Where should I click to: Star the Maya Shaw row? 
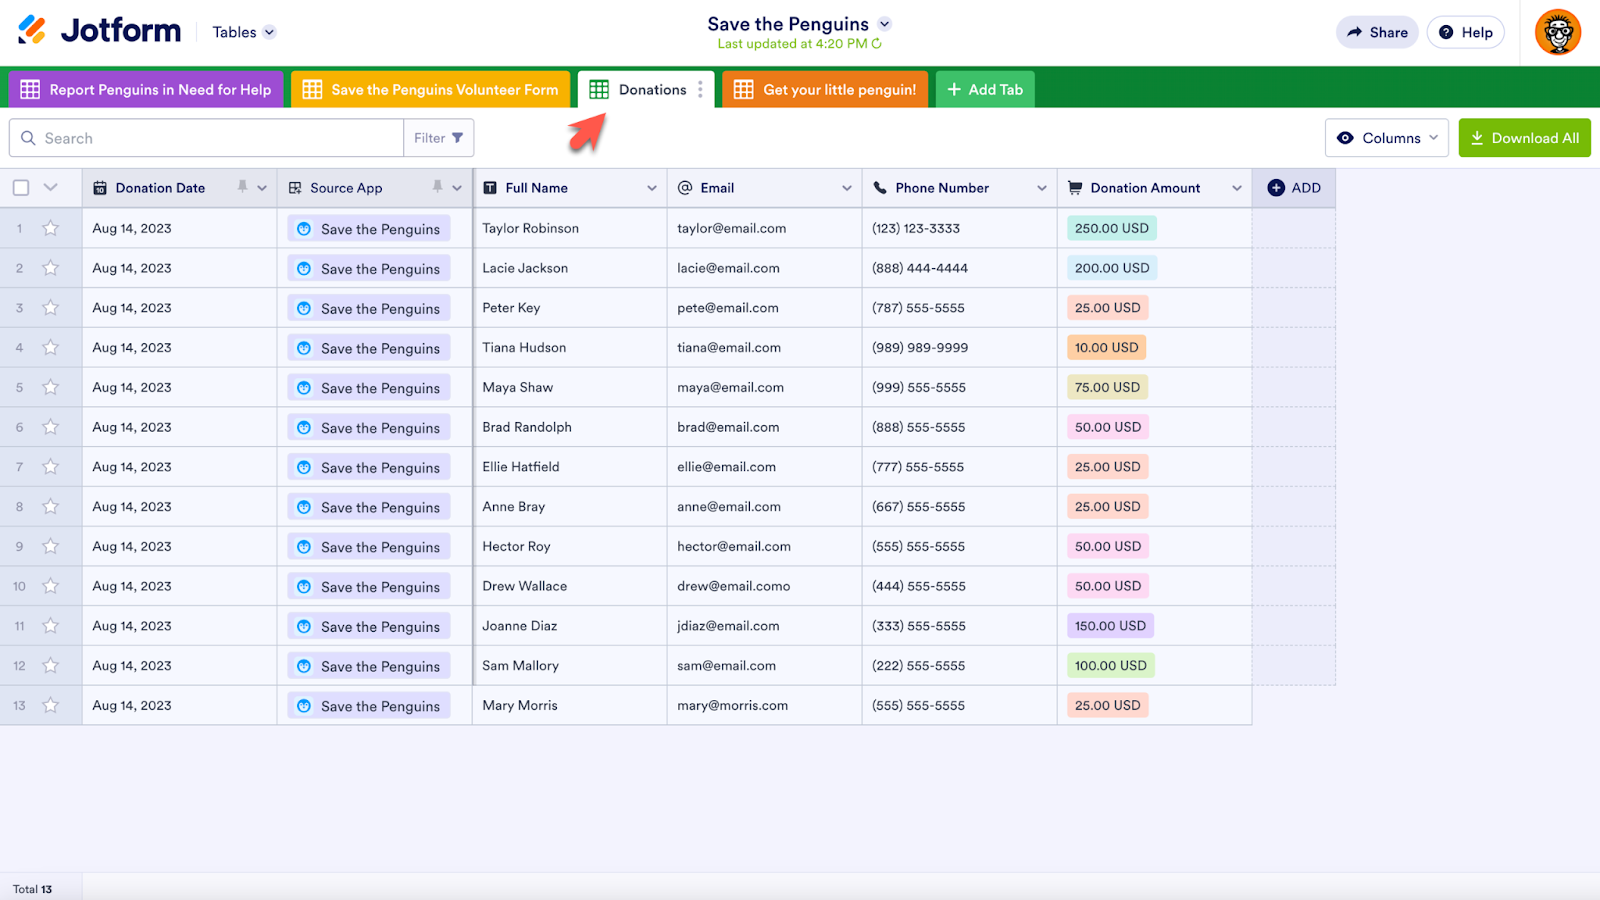tap(50, 387)
